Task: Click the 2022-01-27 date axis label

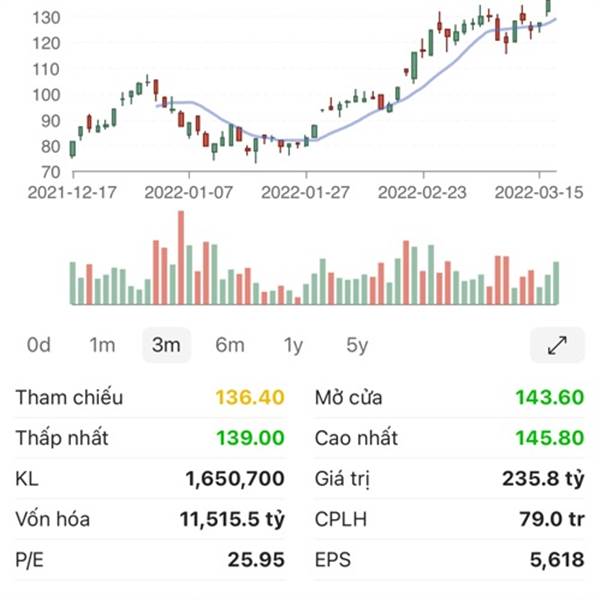Action: click(305, 192)
